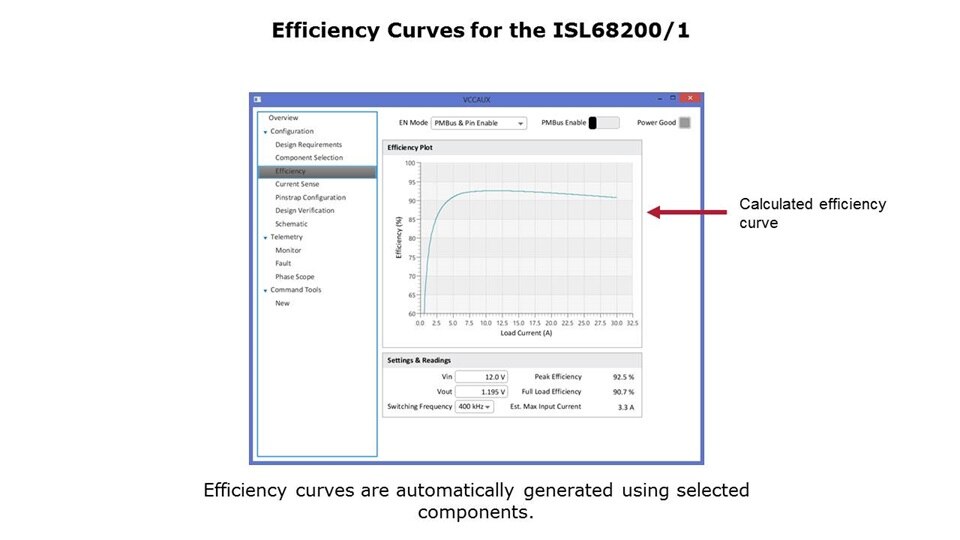Viewport: 960px width, 540px height.
Task: Minimize the VCCAUX window
Action: pos(660,98)
